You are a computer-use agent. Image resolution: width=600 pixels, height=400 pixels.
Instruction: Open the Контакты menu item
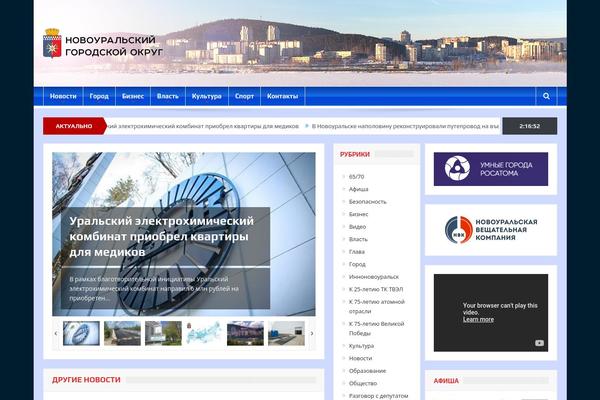(282, 96)
